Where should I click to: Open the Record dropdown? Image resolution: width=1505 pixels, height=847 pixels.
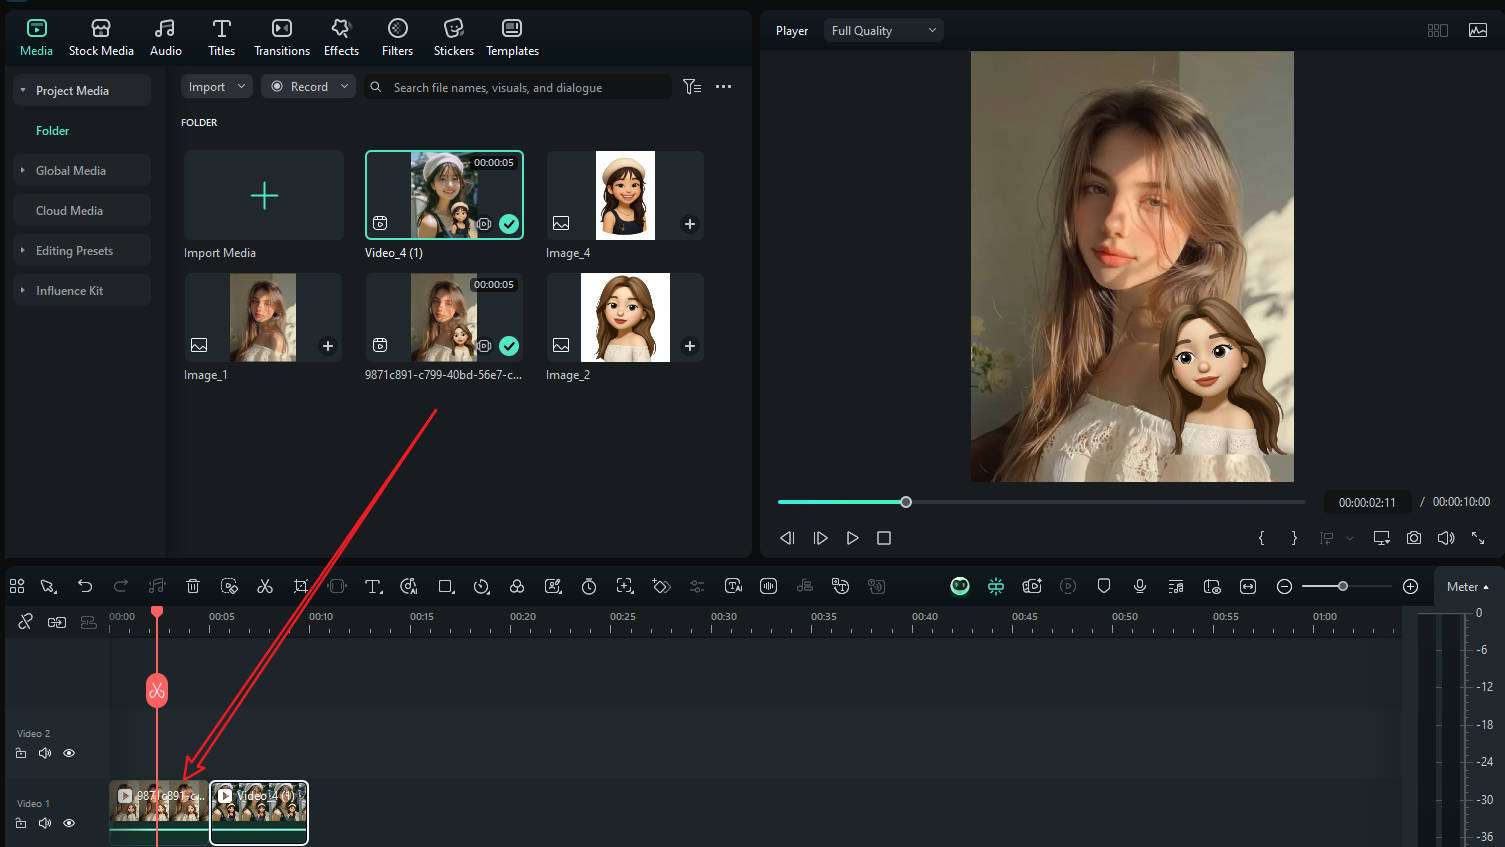[309, 87]
